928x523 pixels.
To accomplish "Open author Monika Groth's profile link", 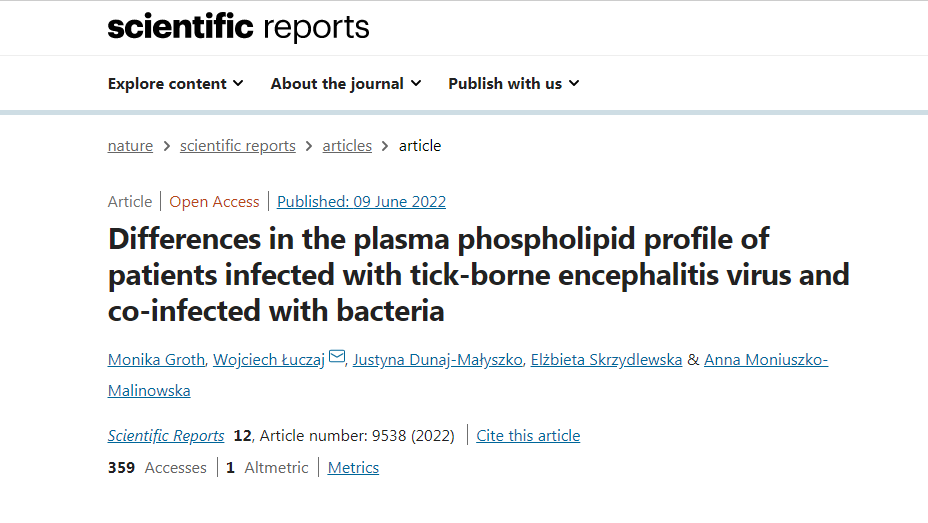I will [x=153, y=360].
